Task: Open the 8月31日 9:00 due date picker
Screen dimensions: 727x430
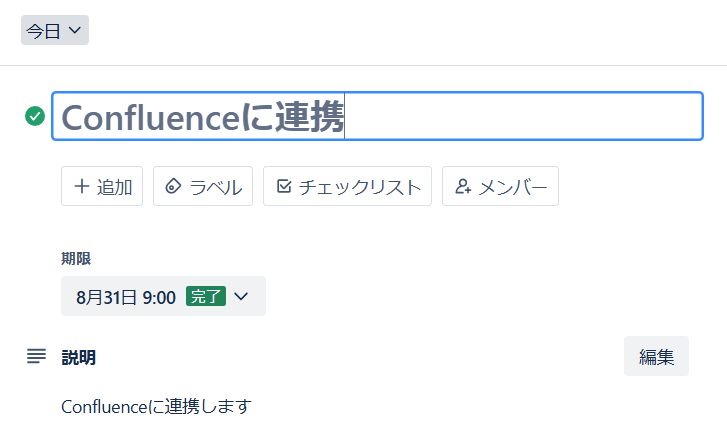Action: click(126, 297)
